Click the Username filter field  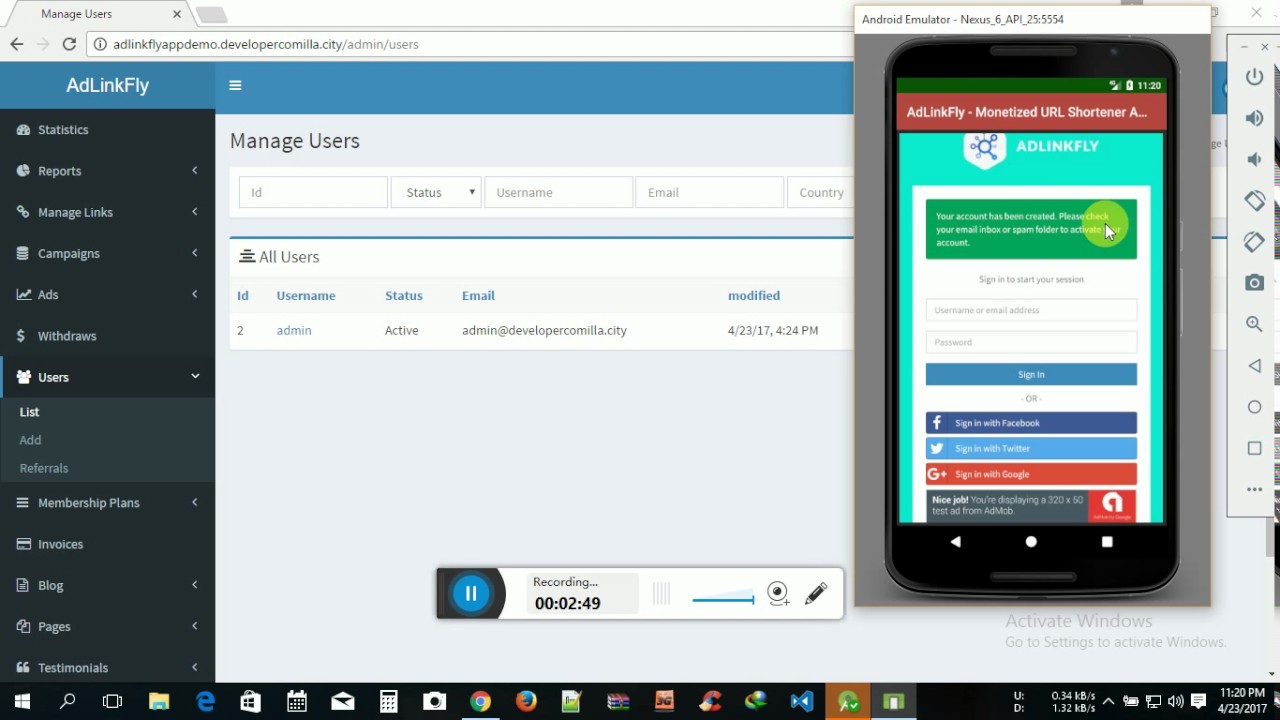(x=558, y=192)
